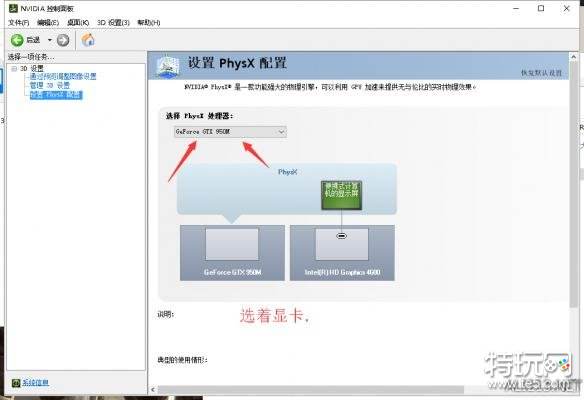The image size is (584, 400).
Task: Open the 3D 设置(3) menu
Action: (113, 23)
